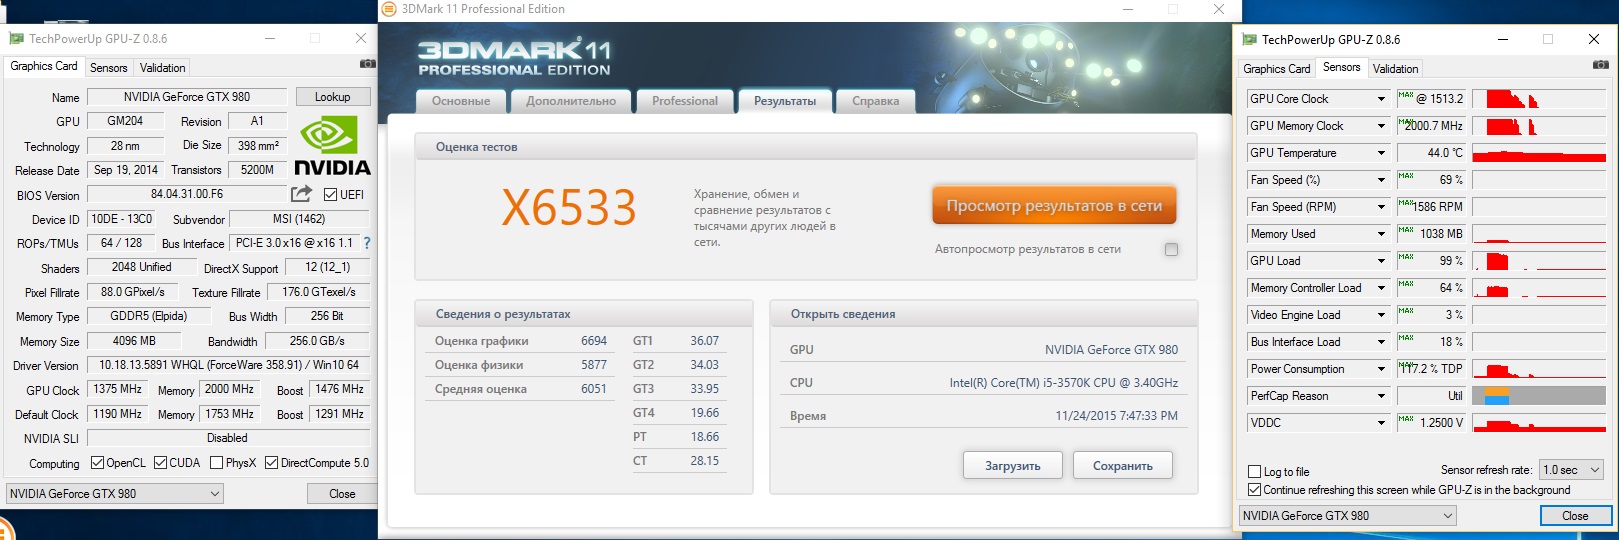Screen dimensions: 1619x540
Task: Click Close button in Sensors window
Action: point(1575,516)
